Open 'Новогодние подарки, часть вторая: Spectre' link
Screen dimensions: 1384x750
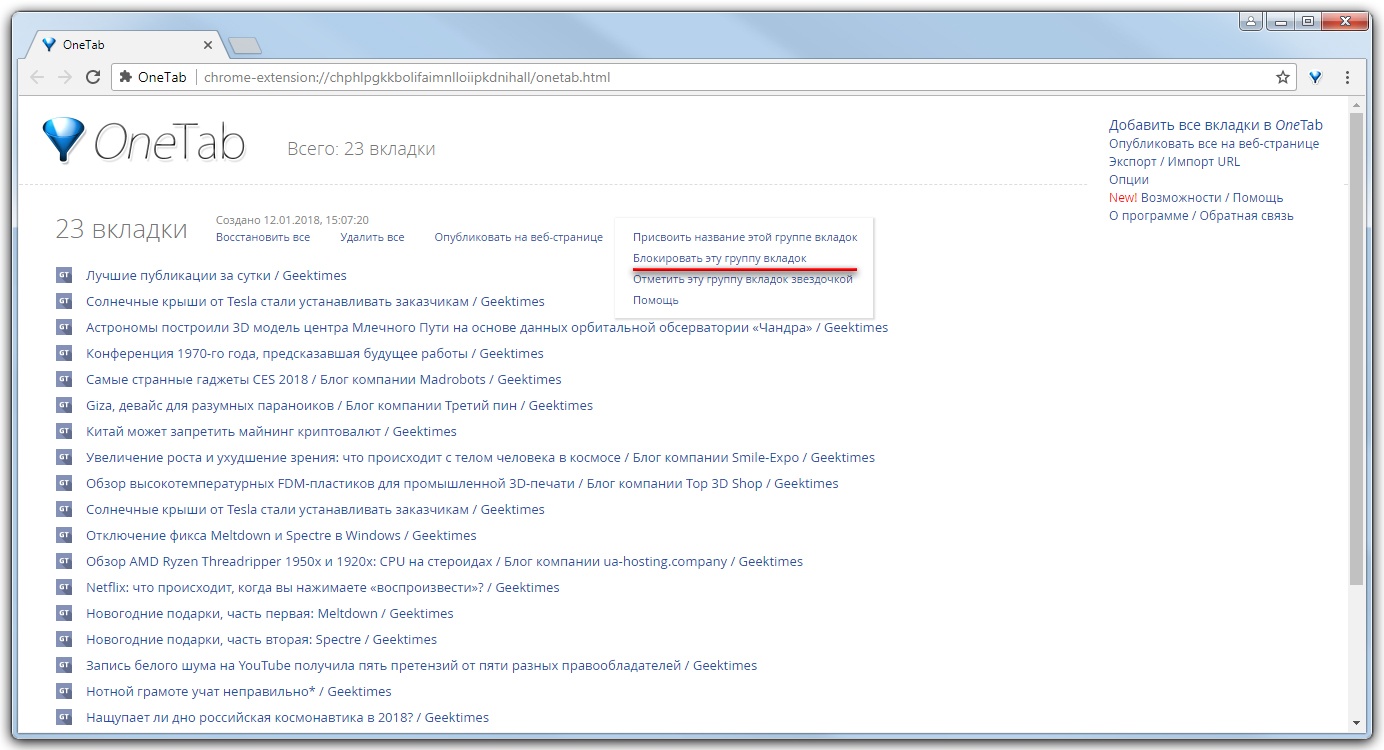261,639
